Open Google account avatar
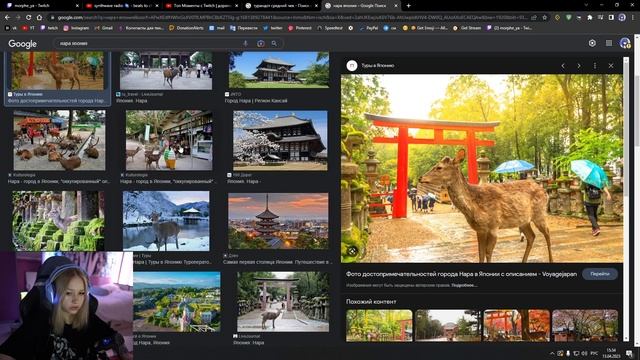Viewport: 640px width, 360px height. 625,43
